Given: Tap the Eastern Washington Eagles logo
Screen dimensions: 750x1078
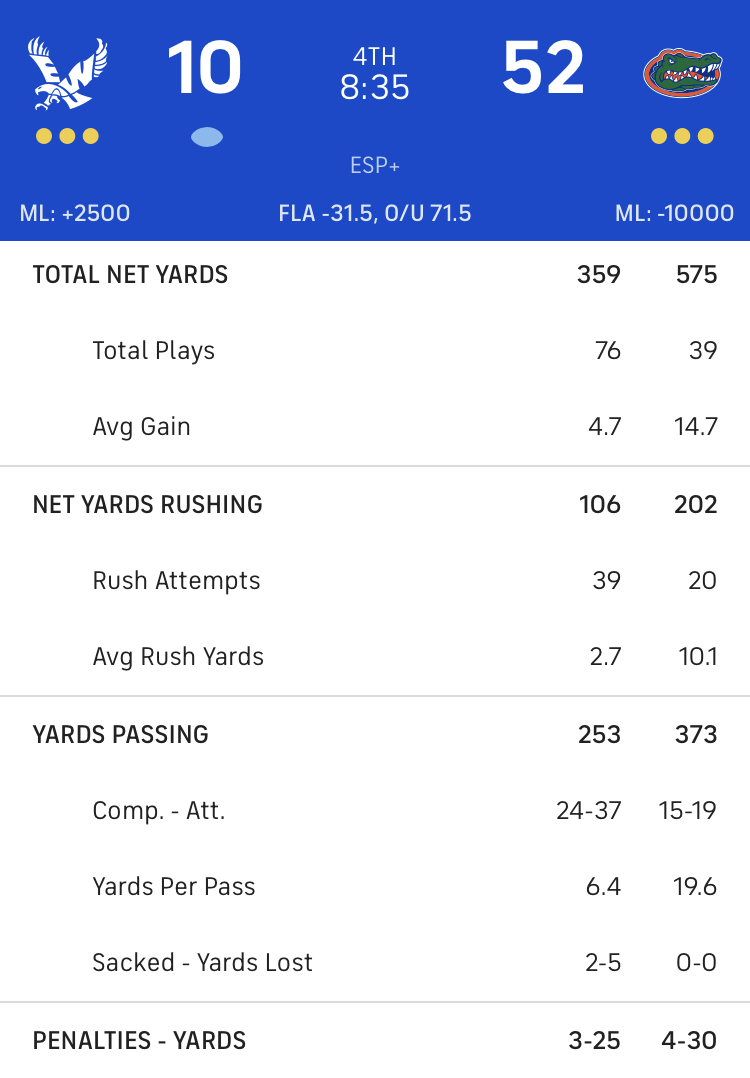Looking at the screenshot, I should click(x=67, y=73).
